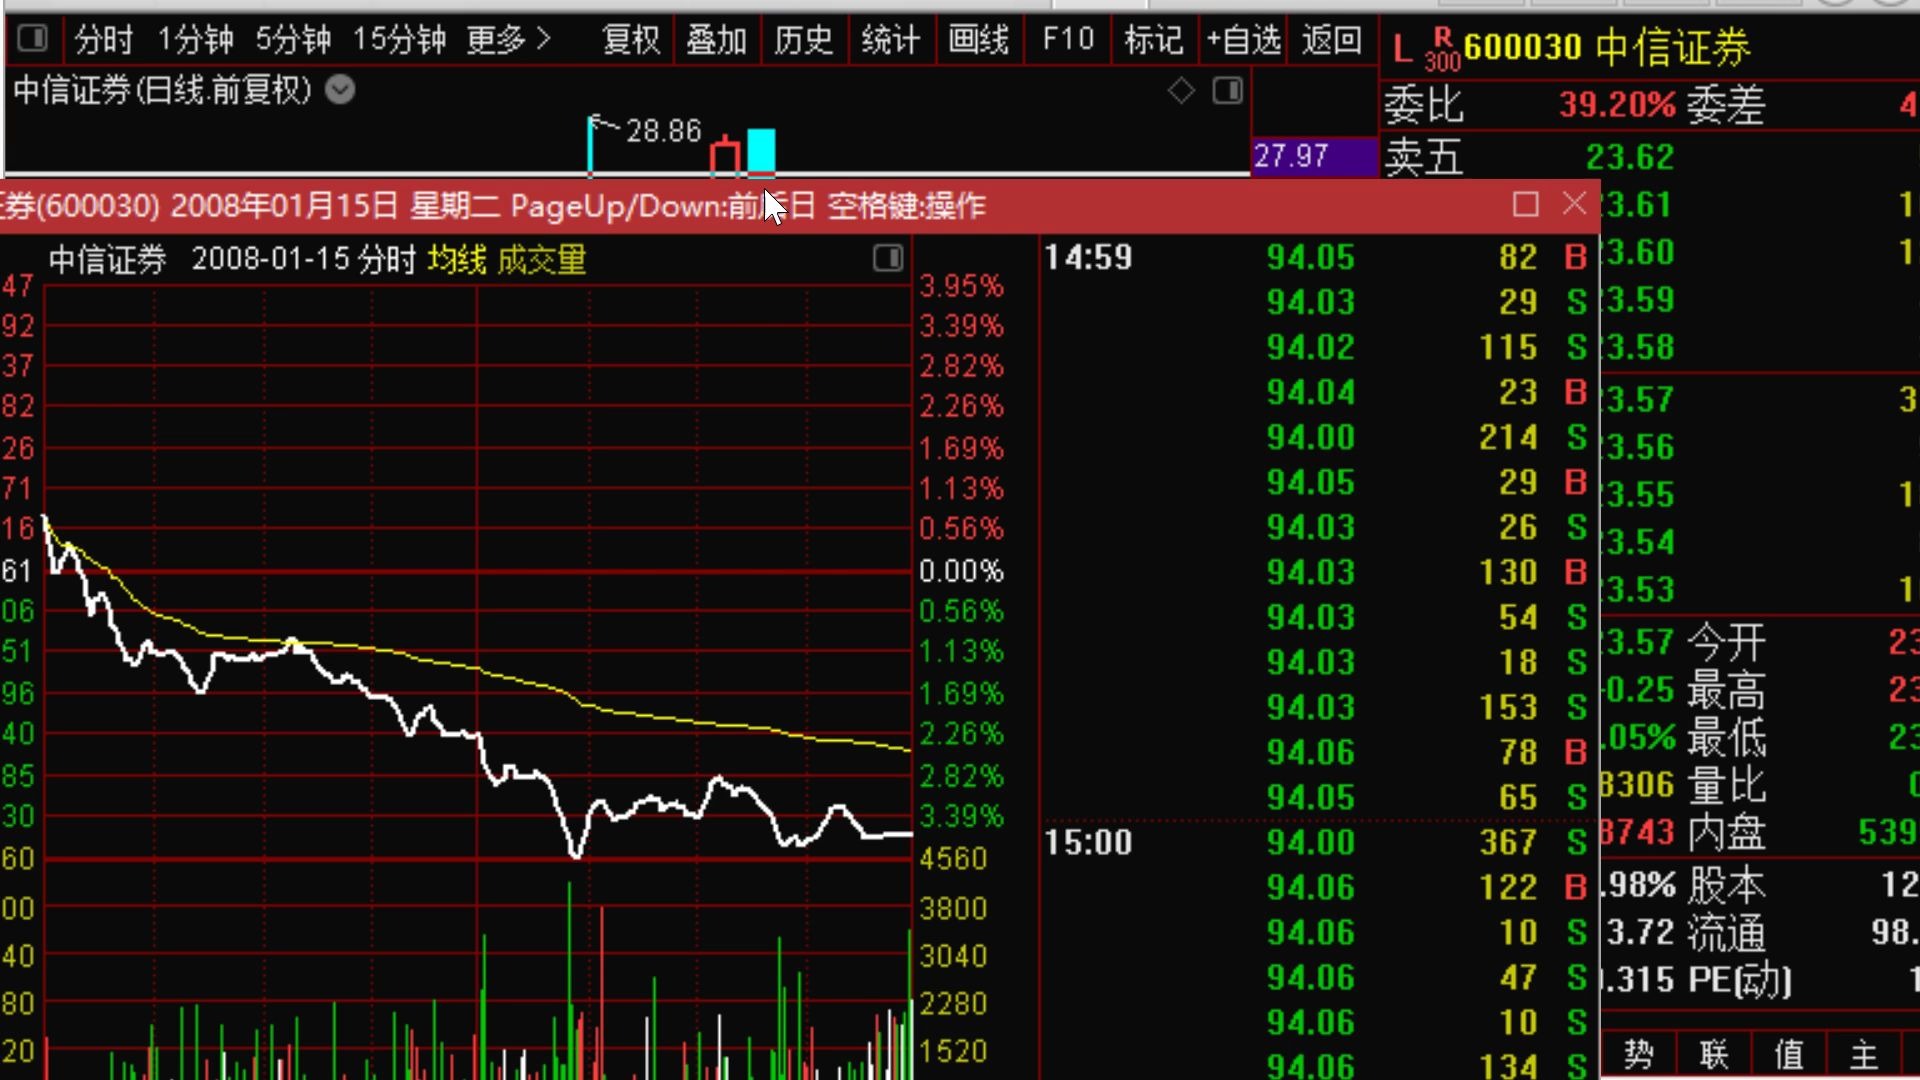Image resolution: width=1920 pixels, height=1080 pixels.
Task: Open the 历史 history view
Action: tap(803, 40)
